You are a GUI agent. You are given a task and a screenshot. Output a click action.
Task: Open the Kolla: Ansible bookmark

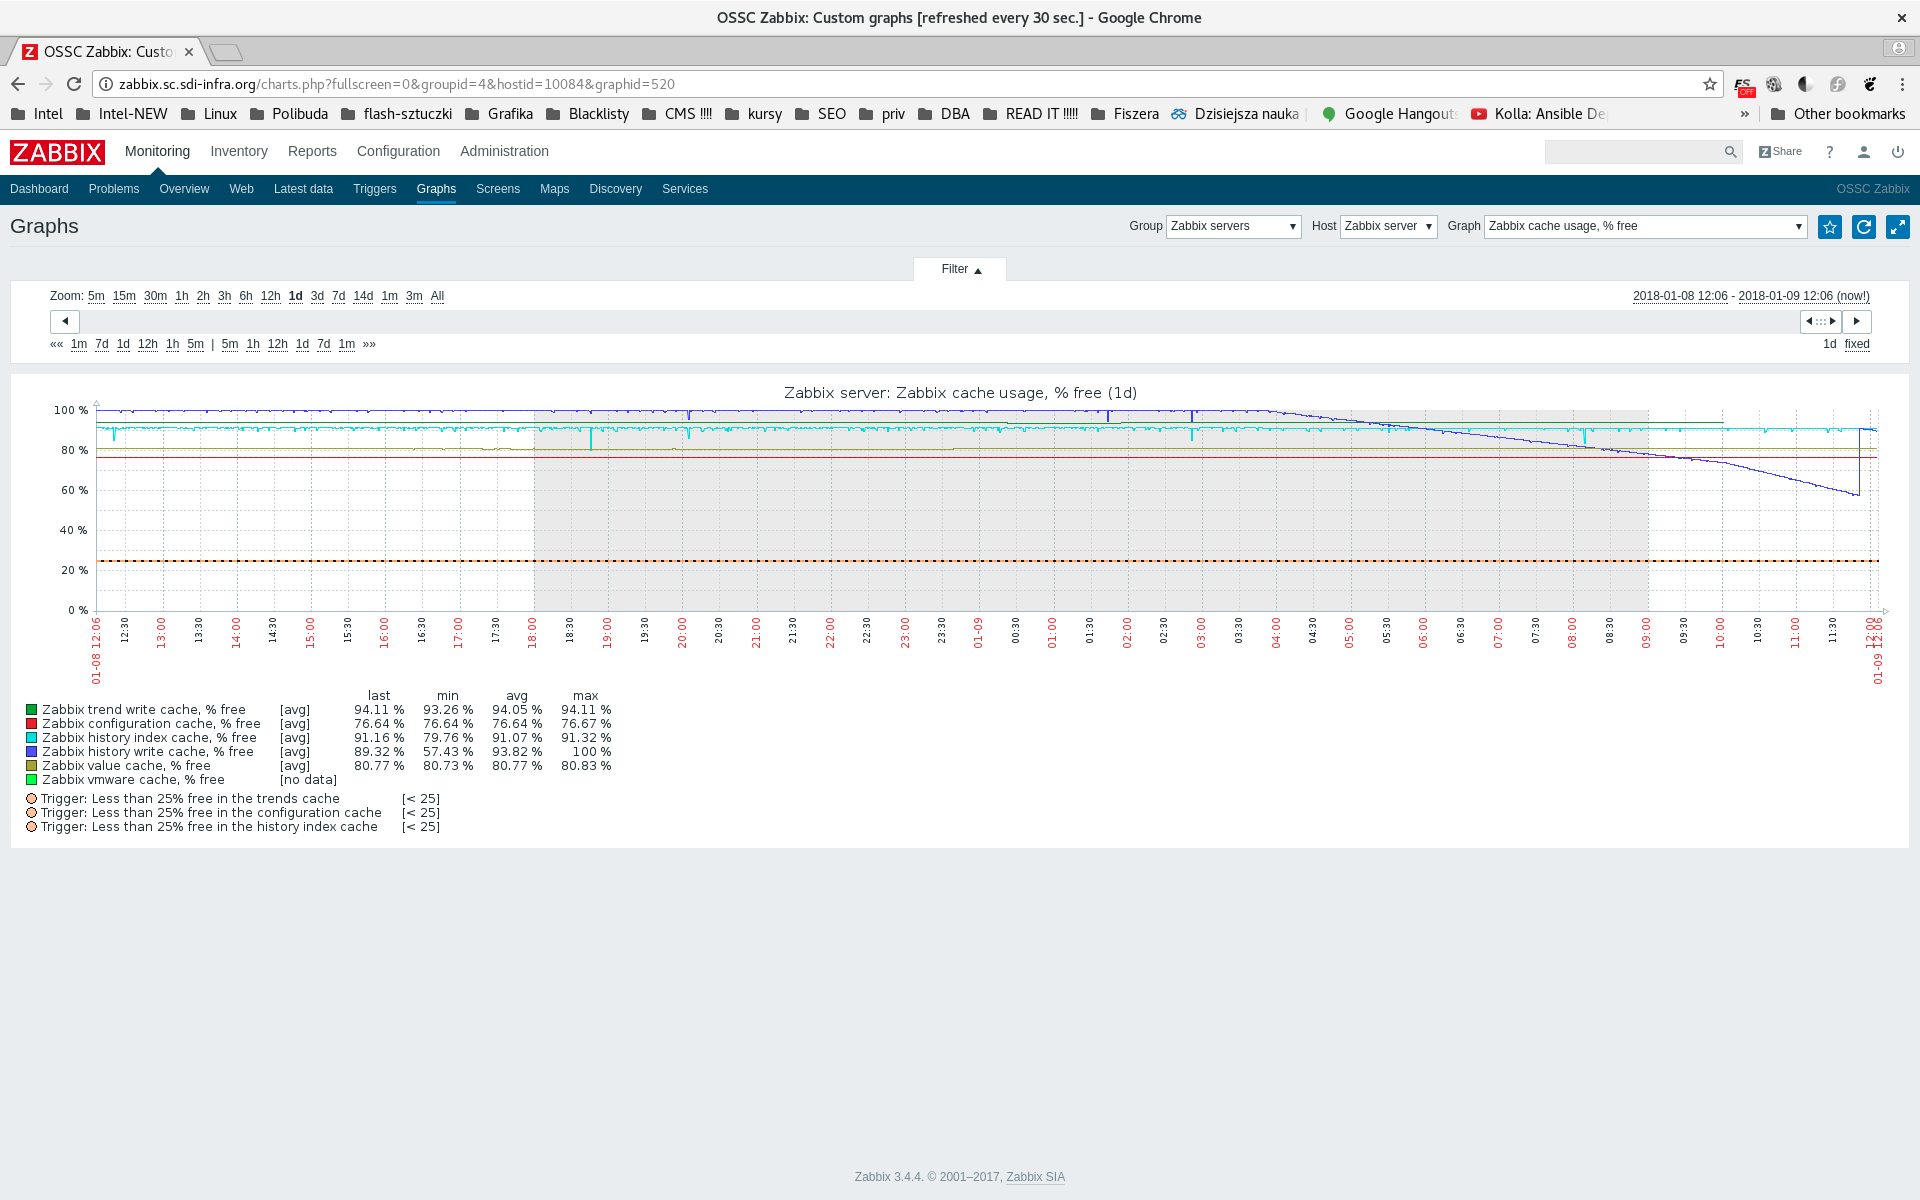click(1538, 114)
